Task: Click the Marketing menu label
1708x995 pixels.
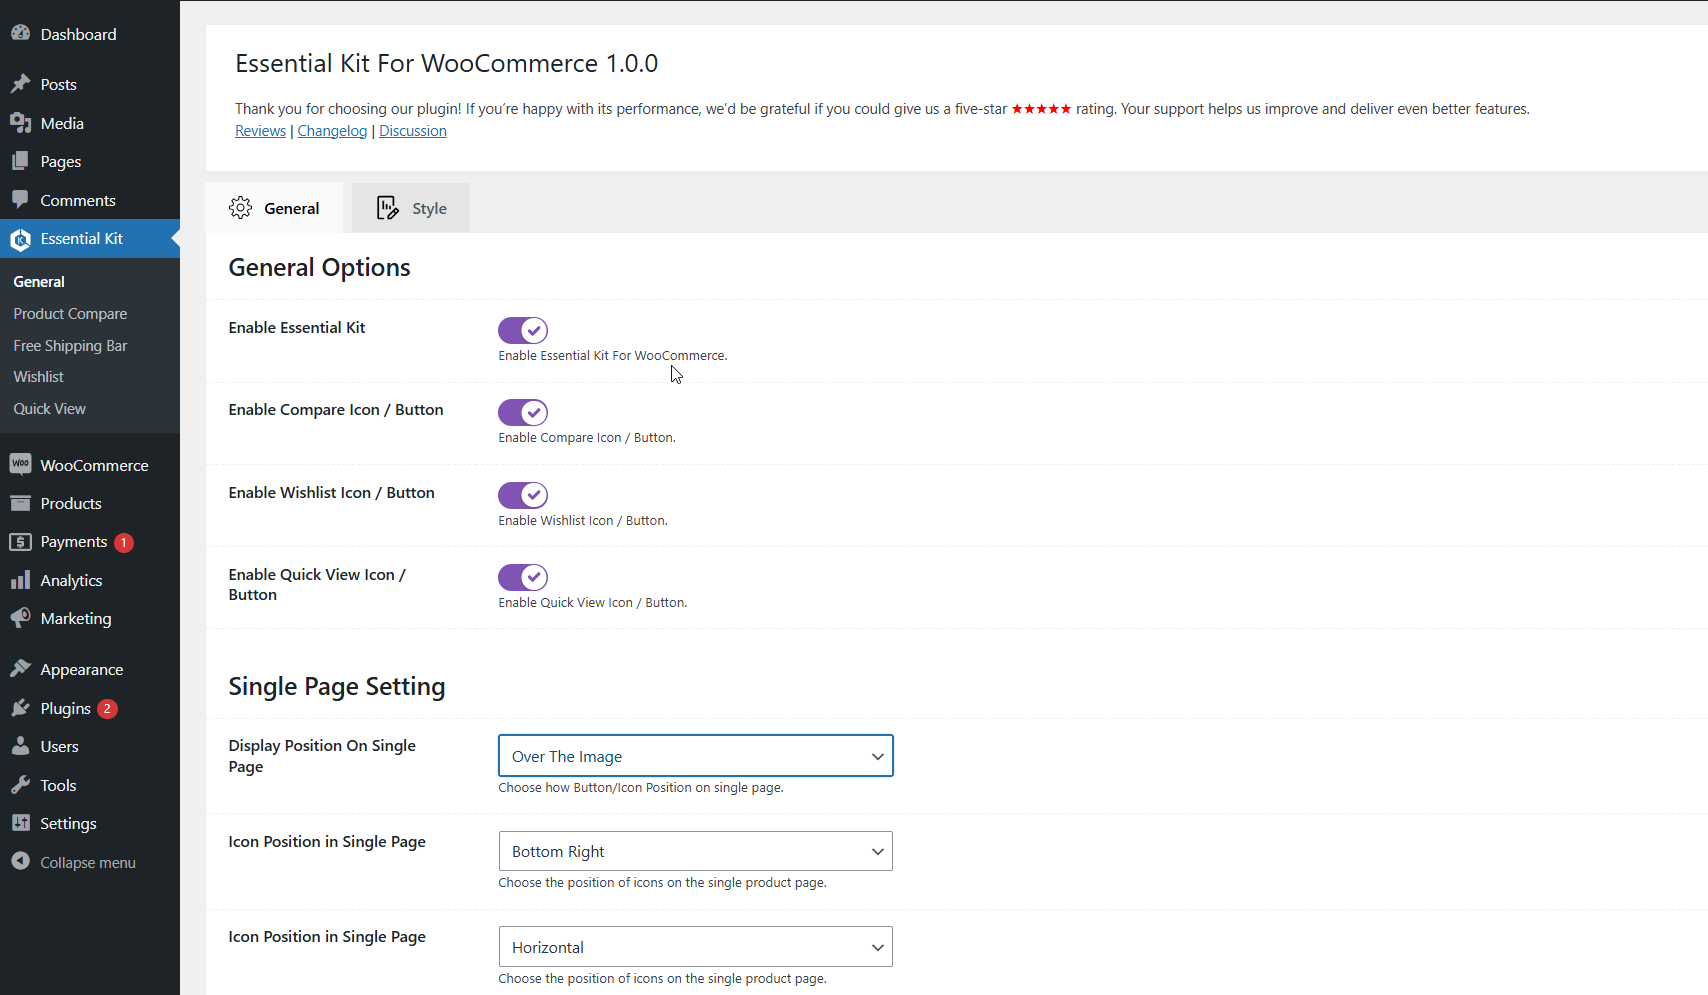Action: tap(76, 619)
